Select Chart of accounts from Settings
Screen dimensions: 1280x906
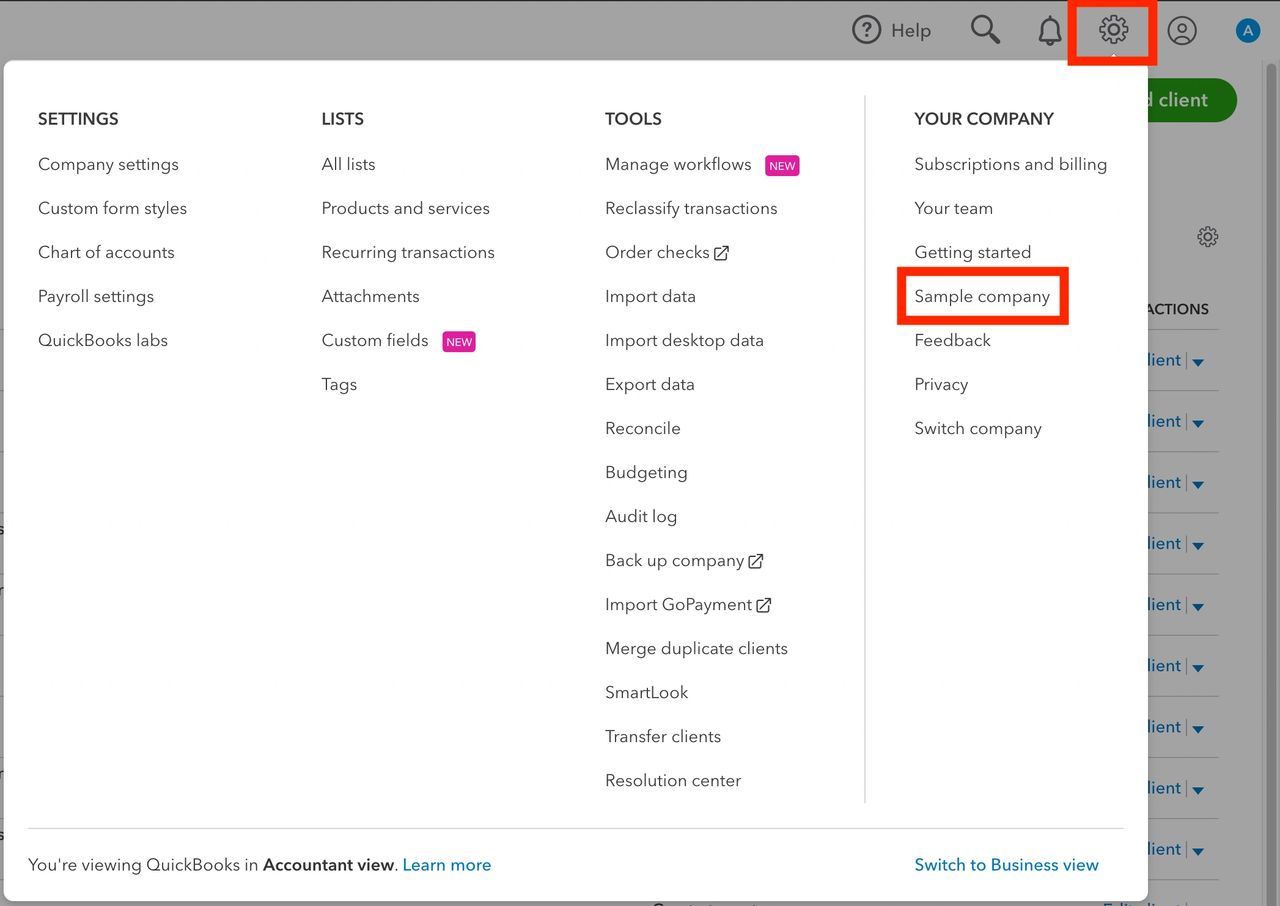coord(106,252)
